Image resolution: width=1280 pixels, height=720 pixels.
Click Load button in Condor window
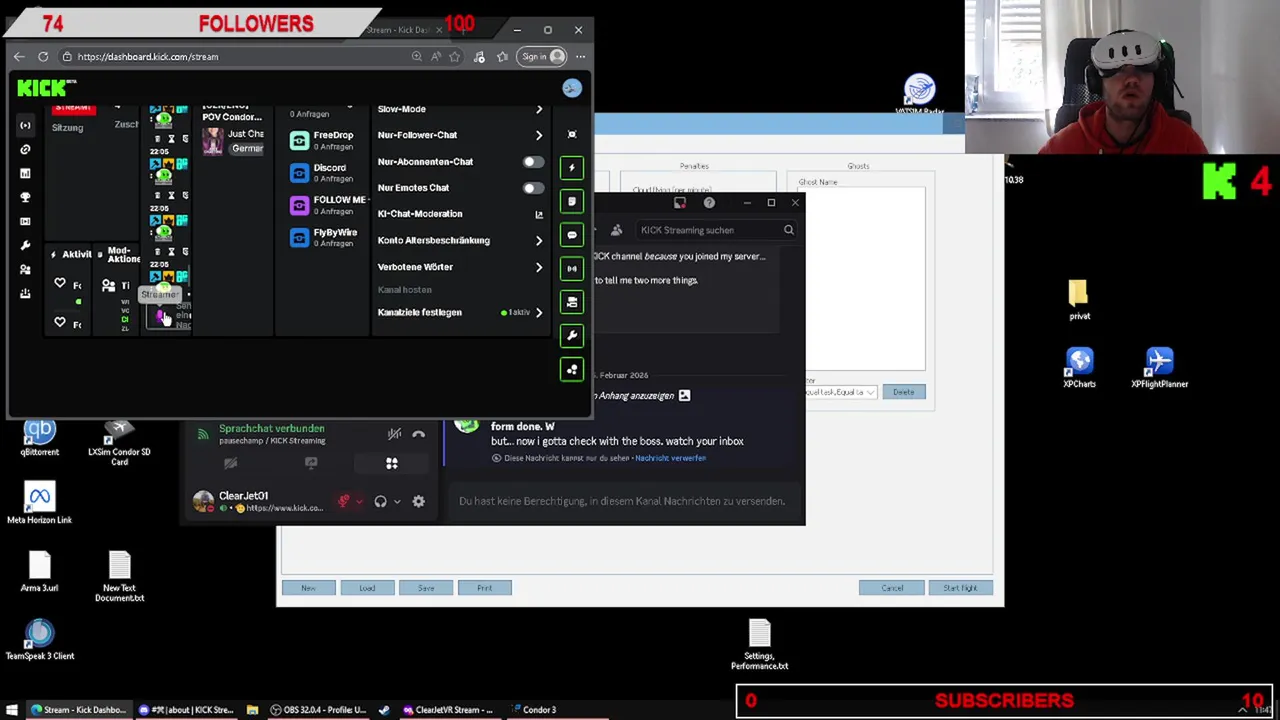[x=367, y=588]
